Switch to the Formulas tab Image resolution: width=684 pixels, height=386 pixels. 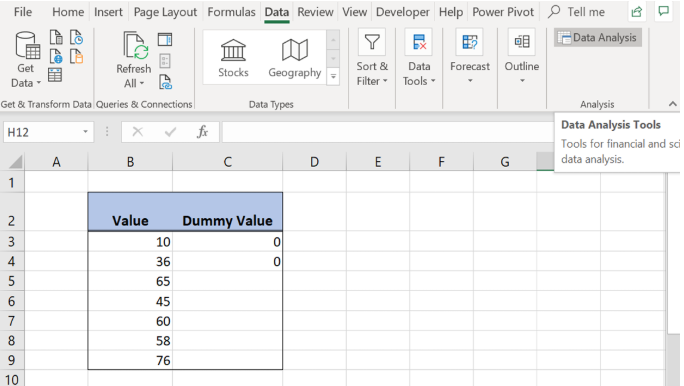click(x=231, y=12)
